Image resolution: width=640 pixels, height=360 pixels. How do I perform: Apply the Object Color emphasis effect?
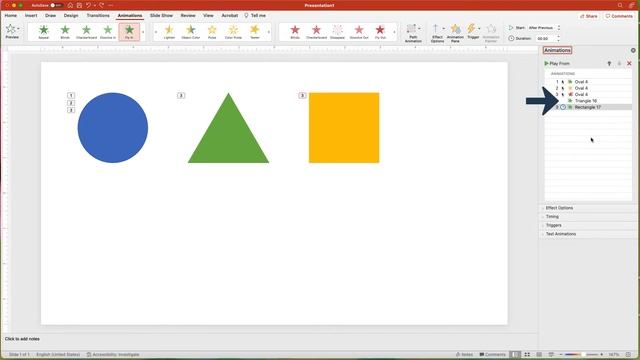click(191, 31)
